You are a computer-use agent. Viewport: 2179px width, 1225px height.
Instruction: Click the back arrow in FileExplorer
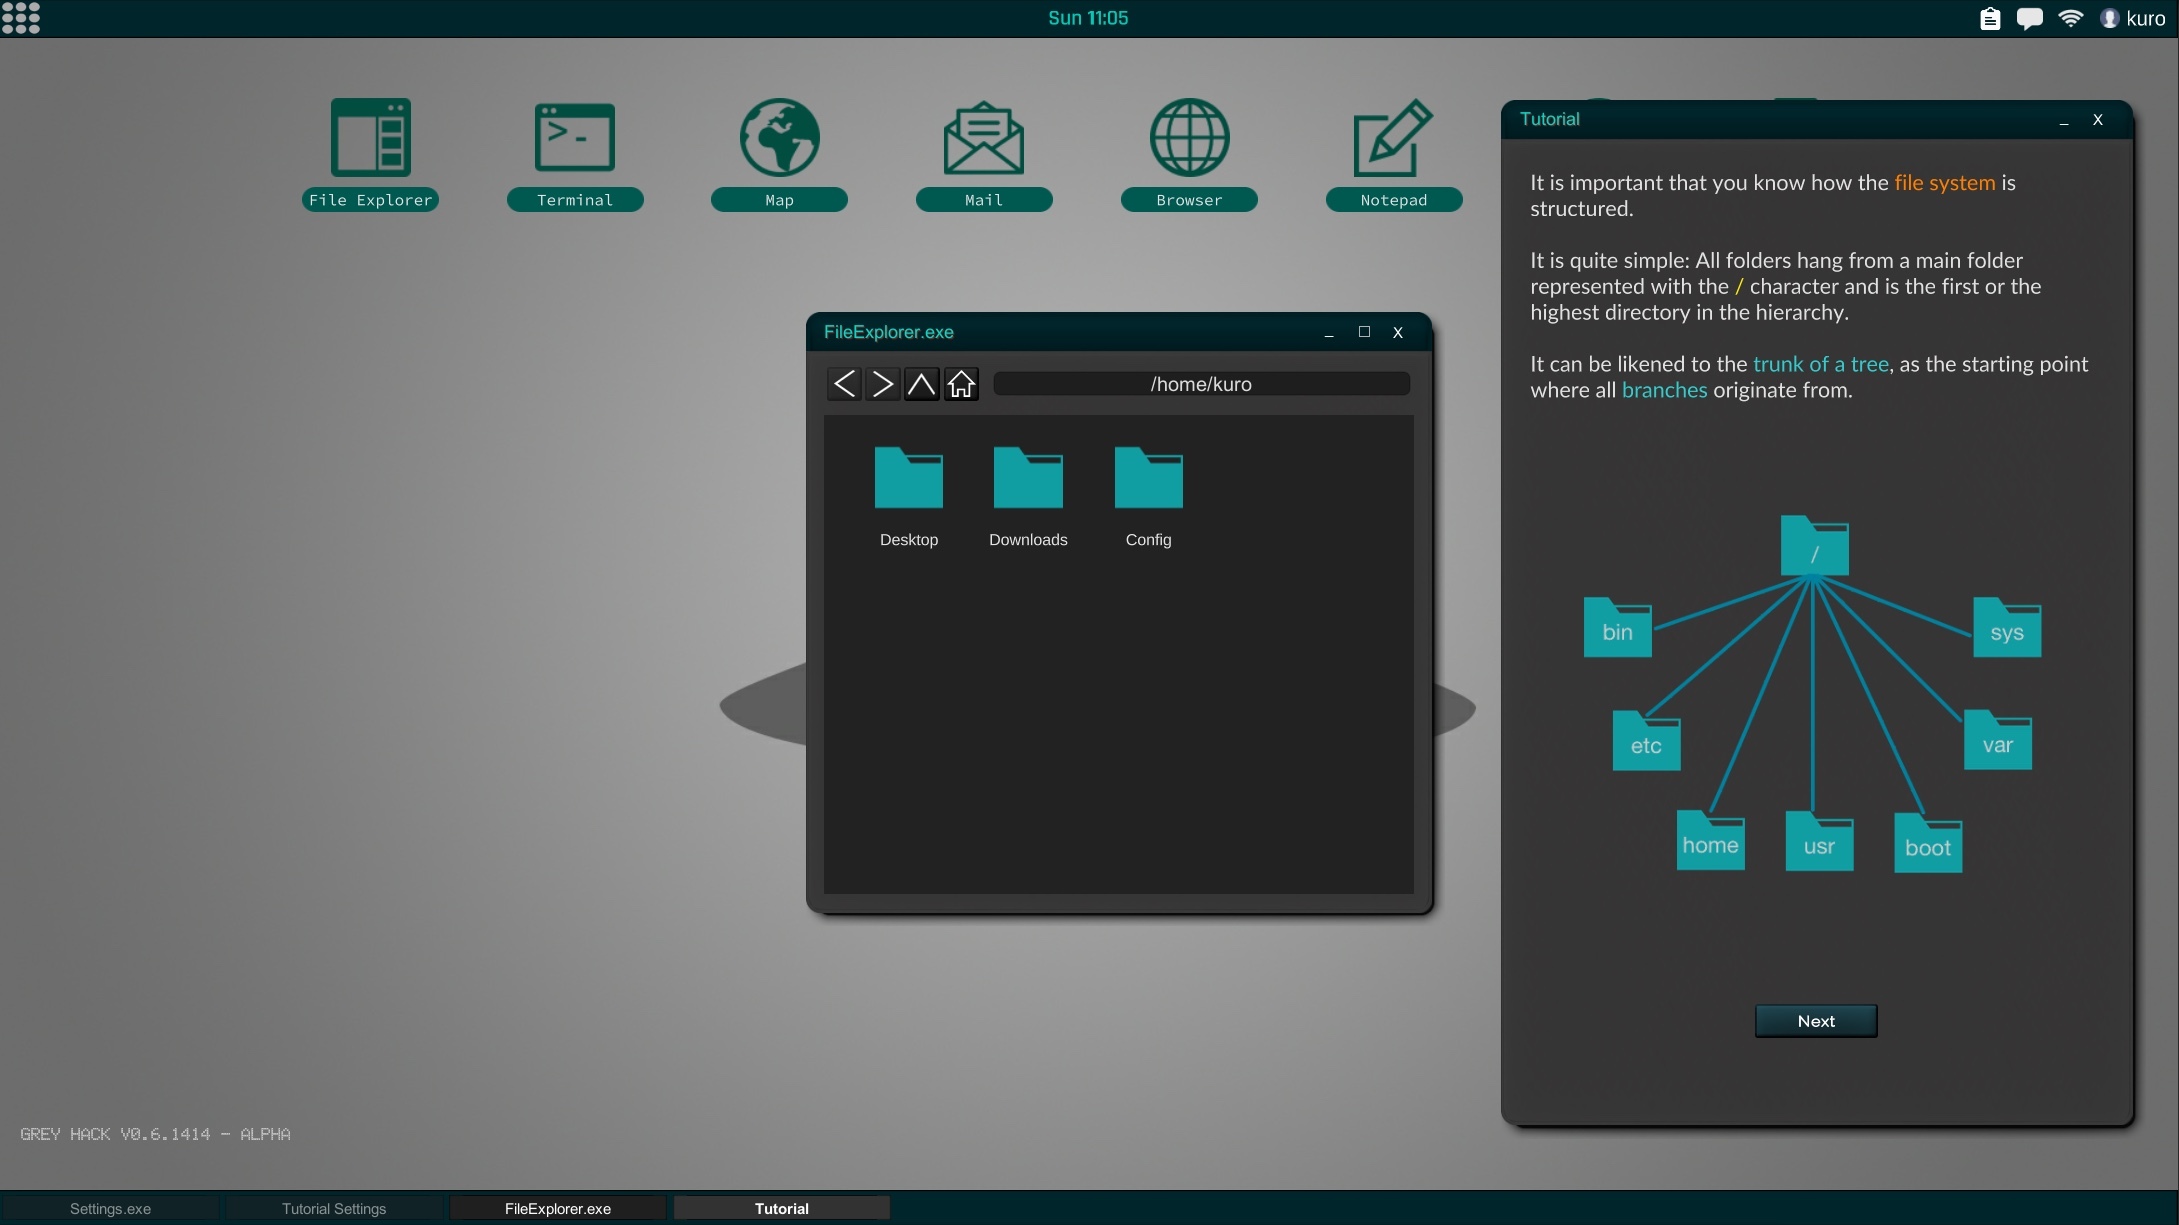click(x=844, y=384)
